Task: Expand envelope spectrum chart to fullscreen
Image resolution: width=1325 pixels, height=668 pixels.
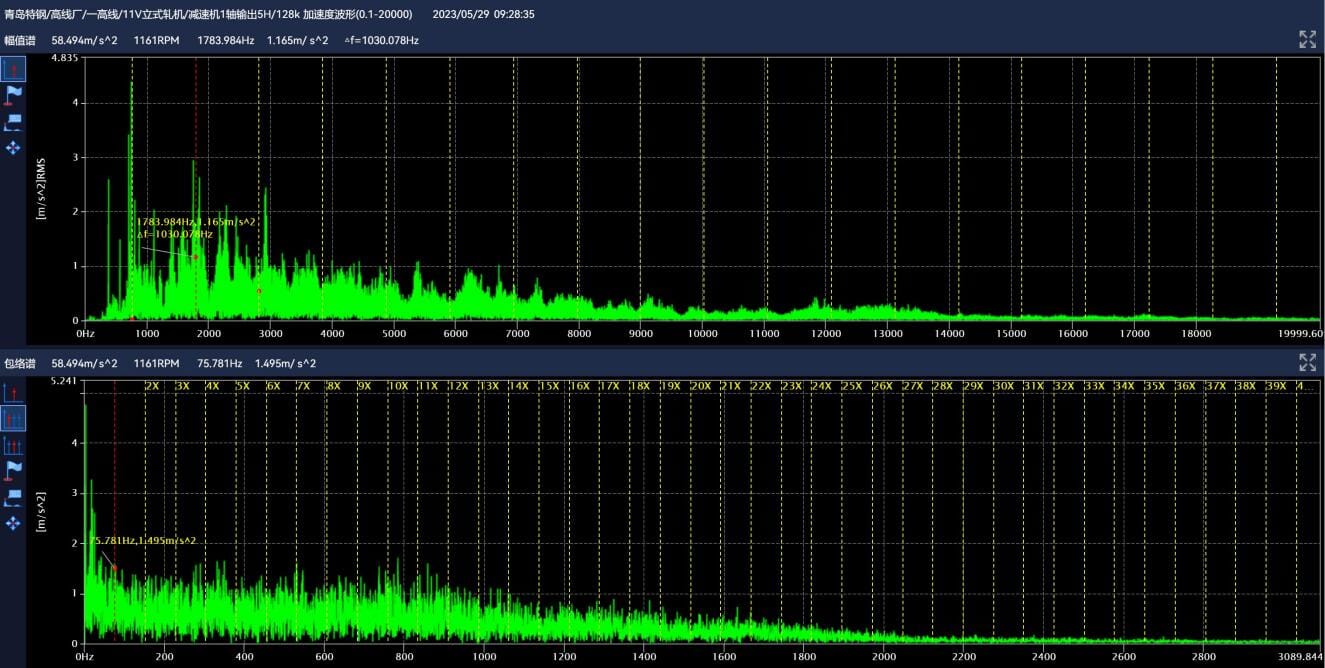Action: (1307, 362)
